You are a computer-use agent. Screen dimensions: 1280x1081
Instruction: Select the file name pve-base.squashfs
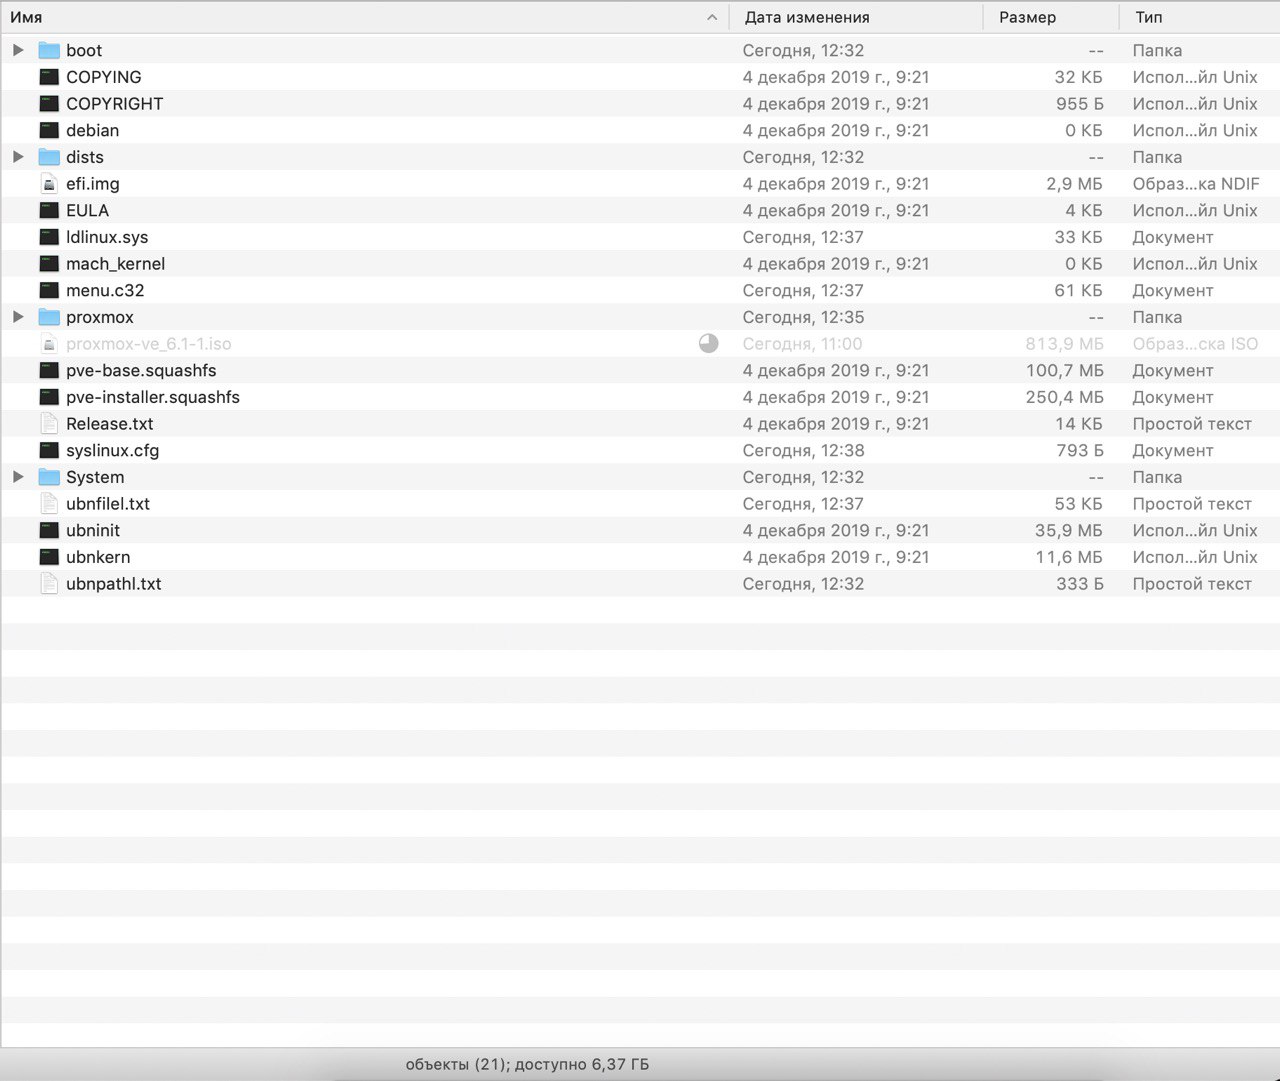click(x=141, y=370)
